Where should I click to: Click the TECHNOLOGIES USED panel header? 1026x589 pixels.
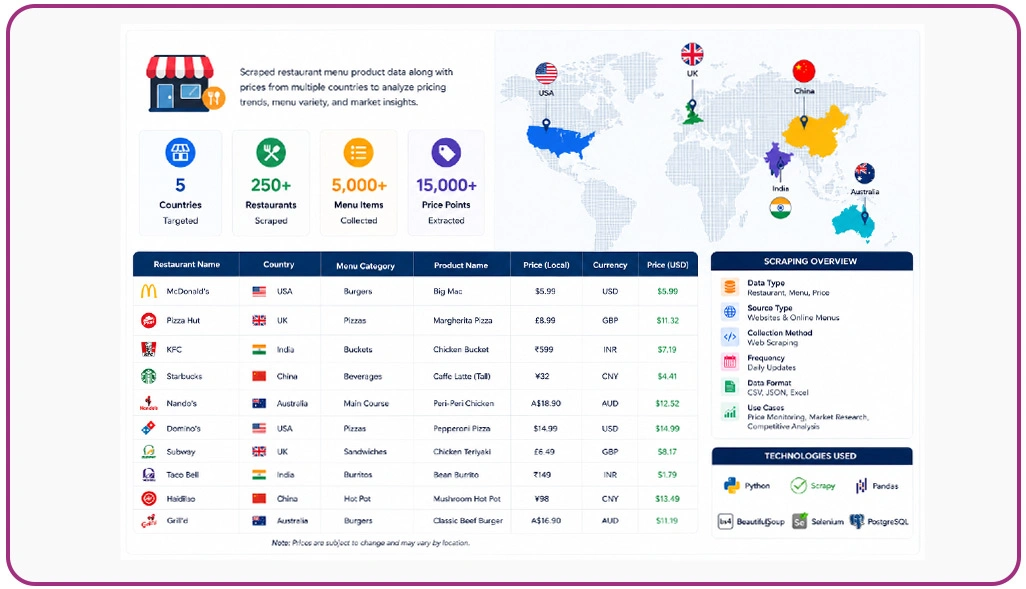point(811,456)
